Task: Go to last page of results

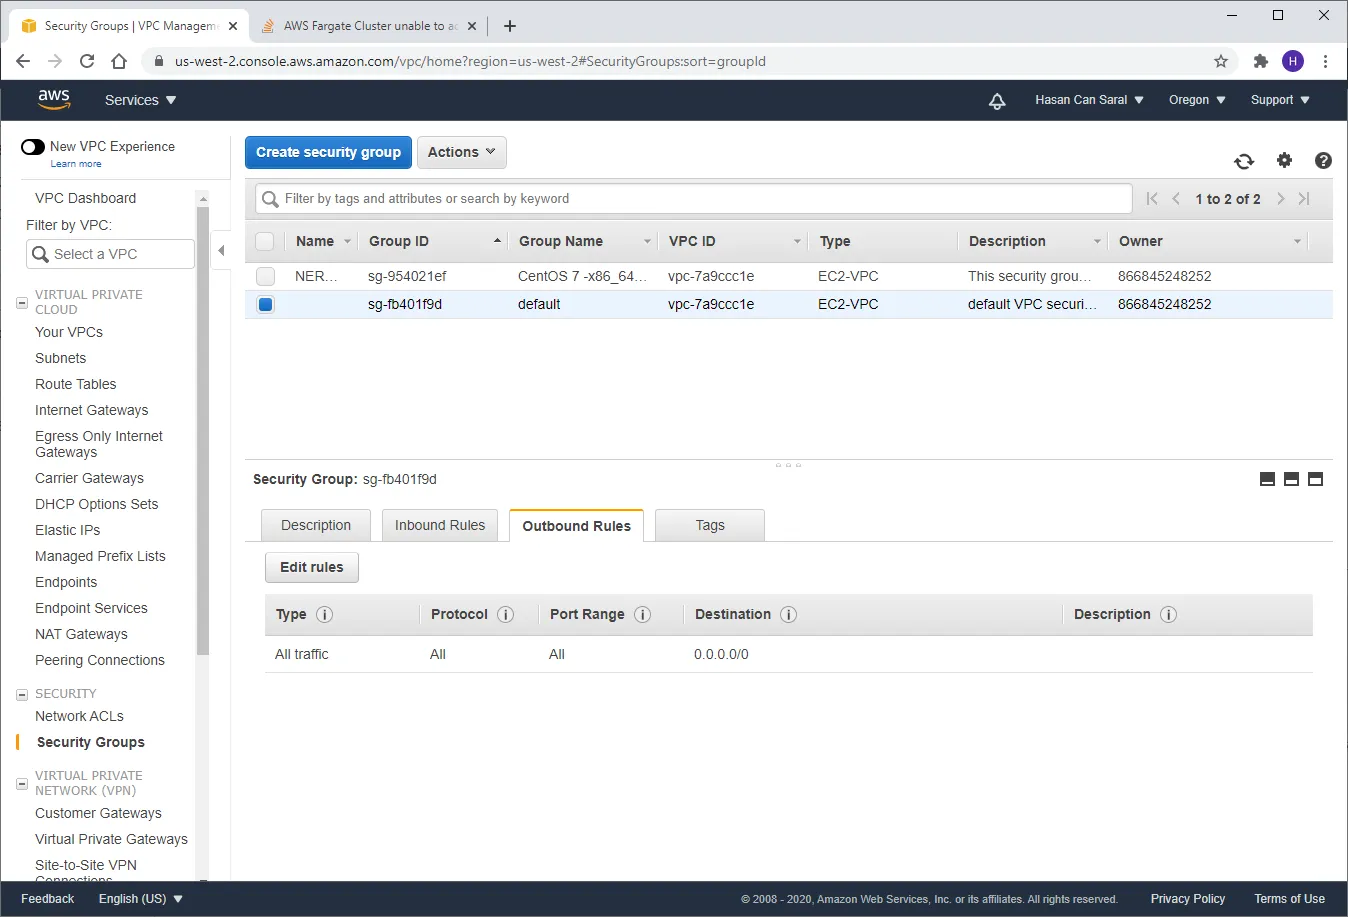Action: tap(1304, 199)
